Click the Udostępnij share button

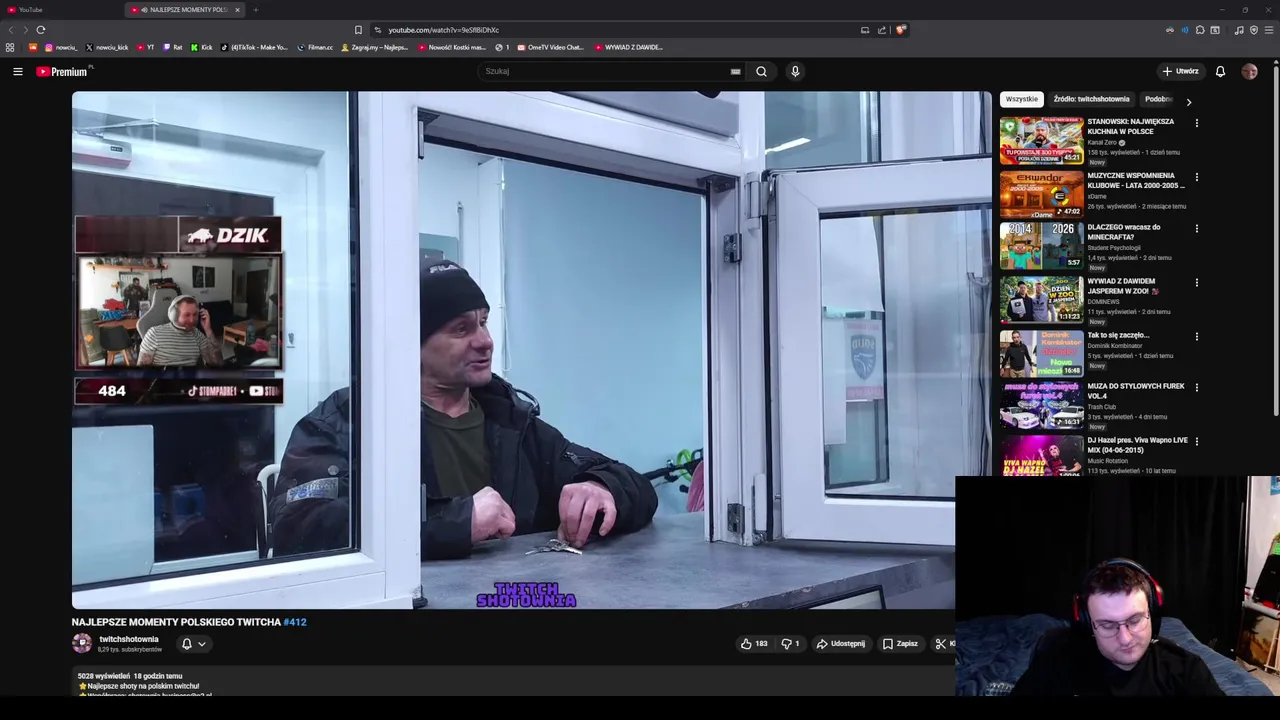point(841,644)
